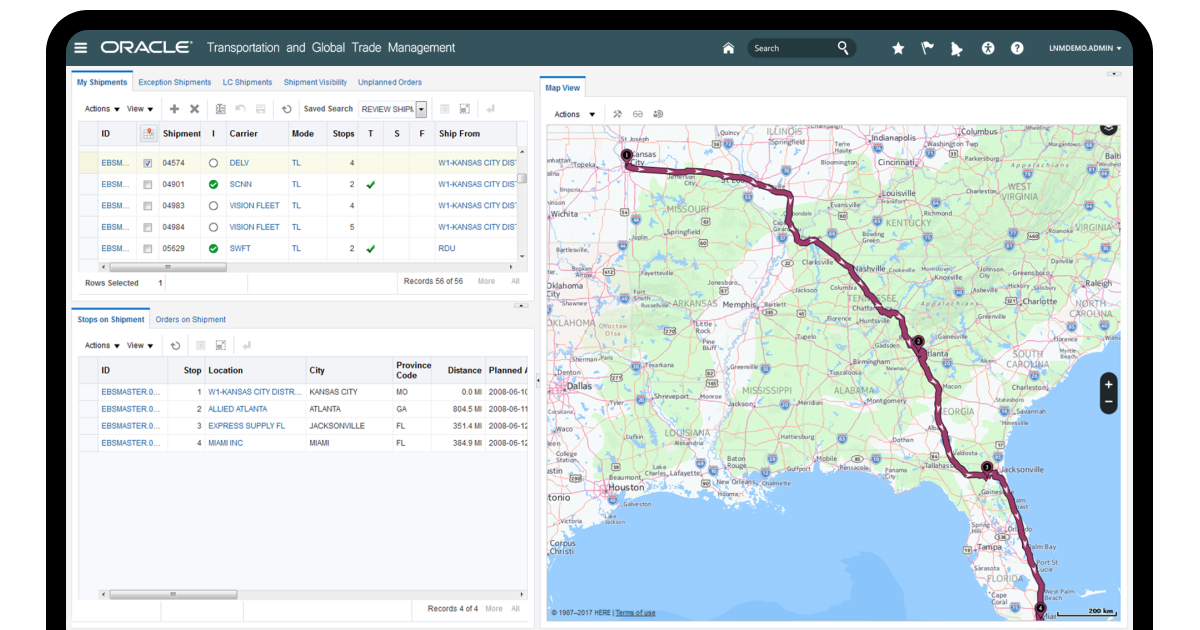Open Favorites star icon

pos(898,48)
